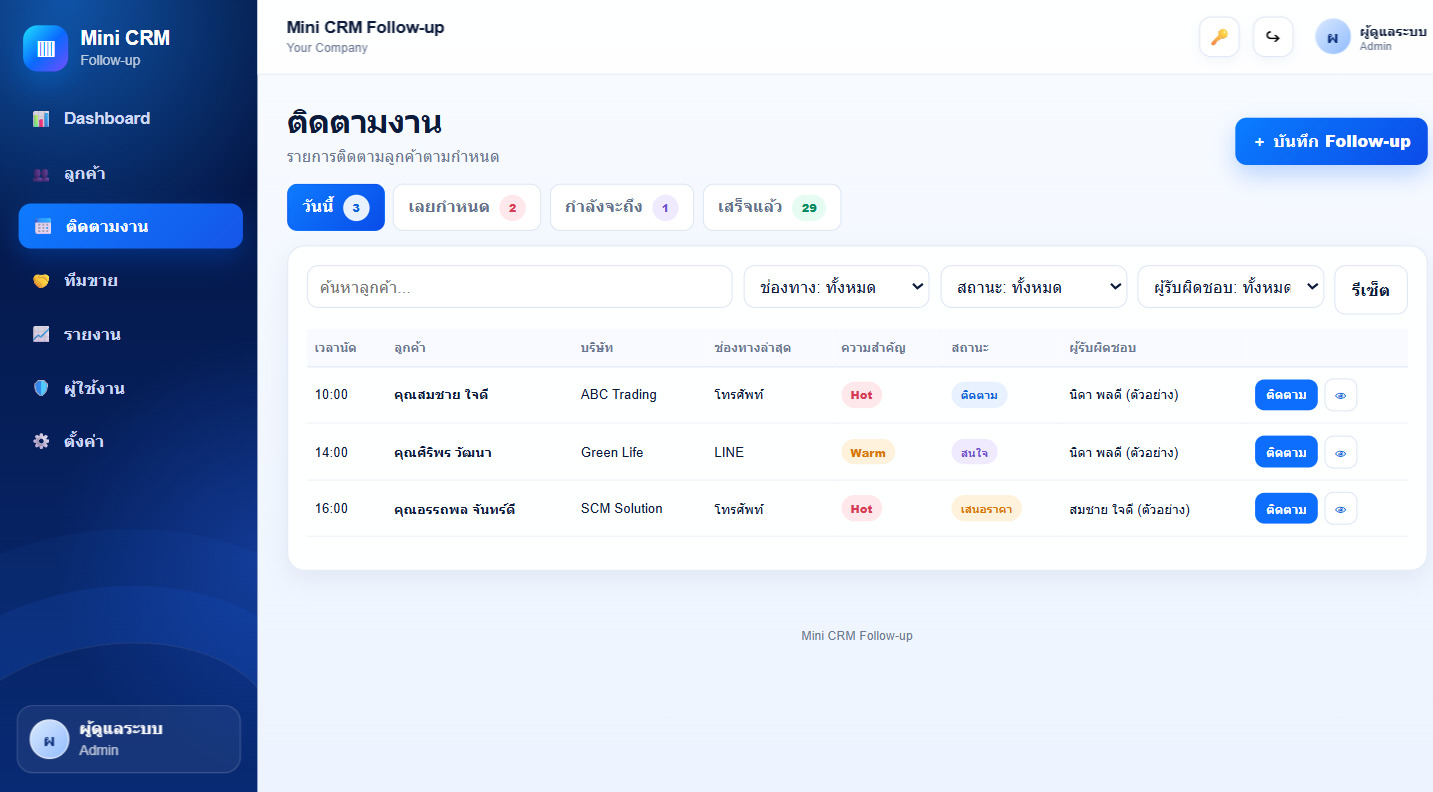Click the Green Life company cell
Image resolution: width=1433 pixels, height=792 pixels.
pyautogui.click(x=612, y=452)
